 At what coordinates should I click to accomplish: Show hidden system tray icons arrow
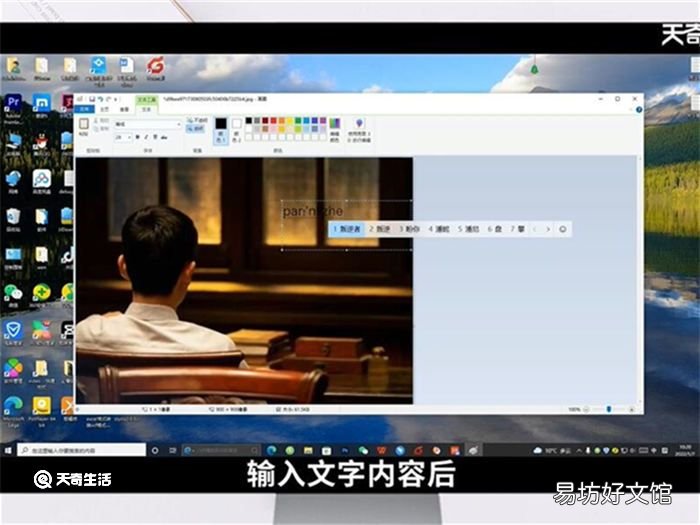(579, 450)
